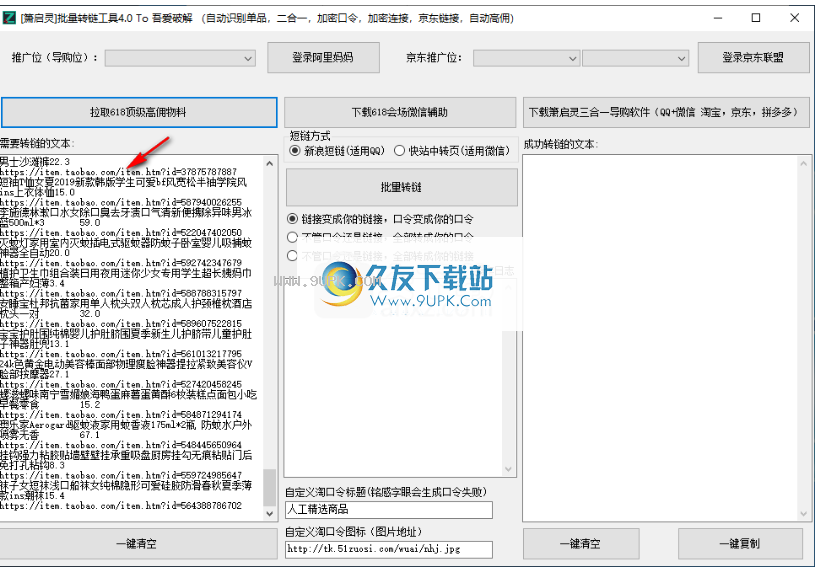Click down arrow of log box scrollbar

point(508,469)
